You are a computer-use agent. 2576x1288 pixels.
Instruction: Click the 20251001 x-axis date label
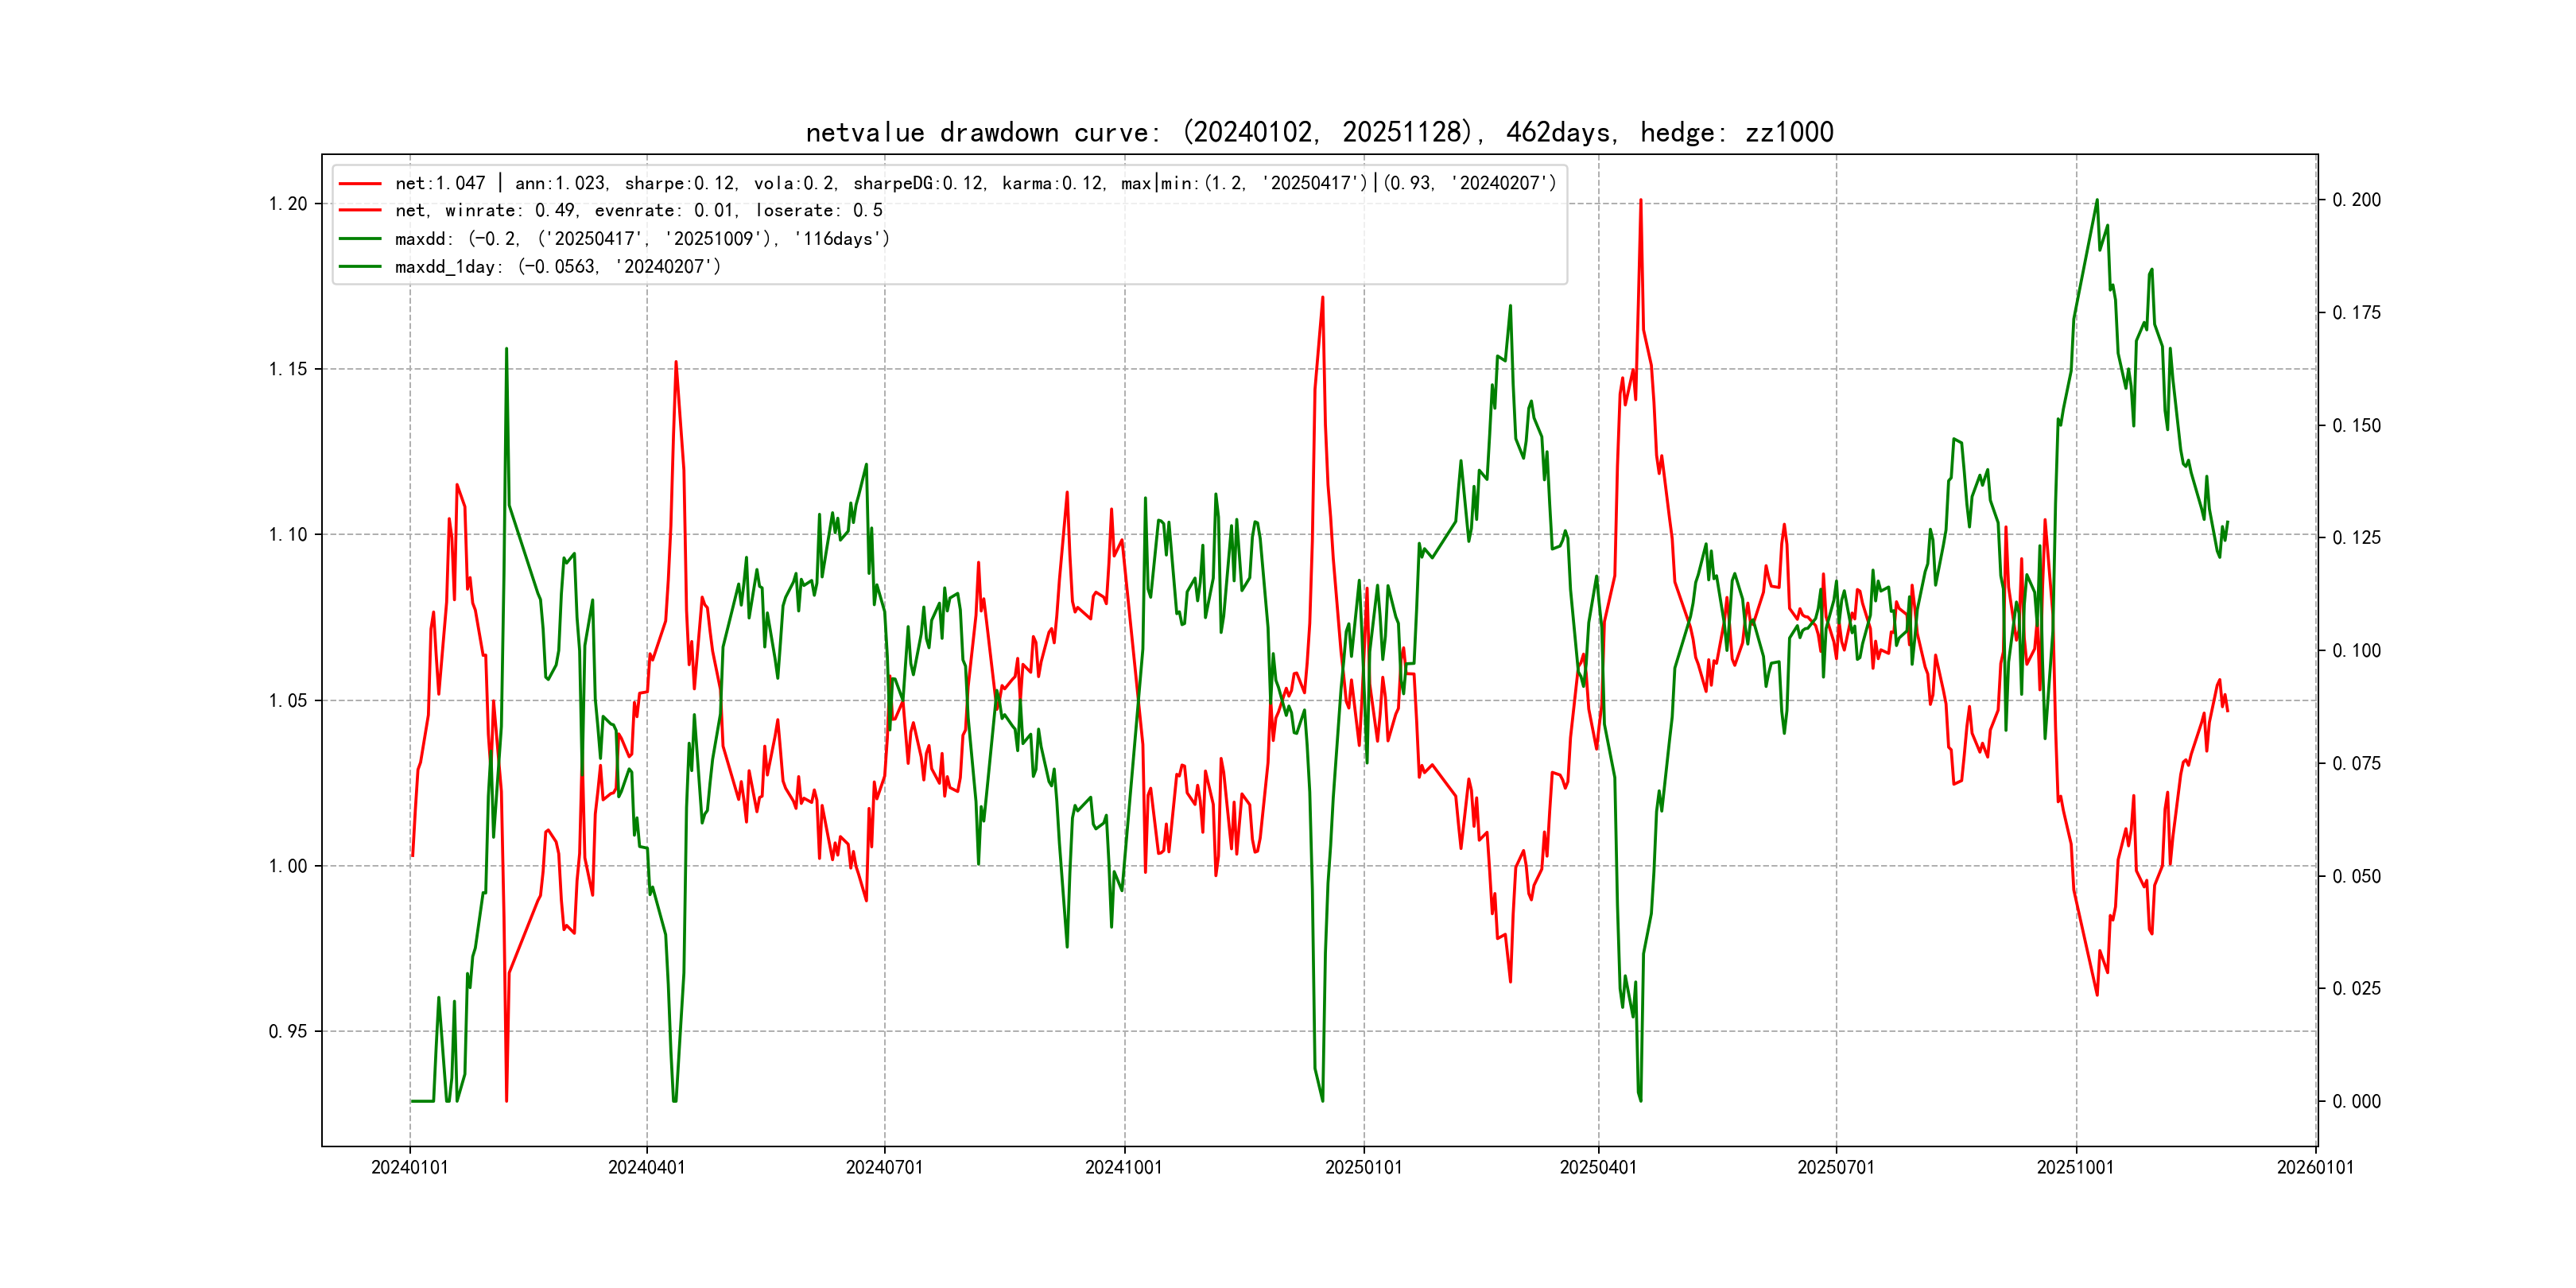(2075, 1167)
